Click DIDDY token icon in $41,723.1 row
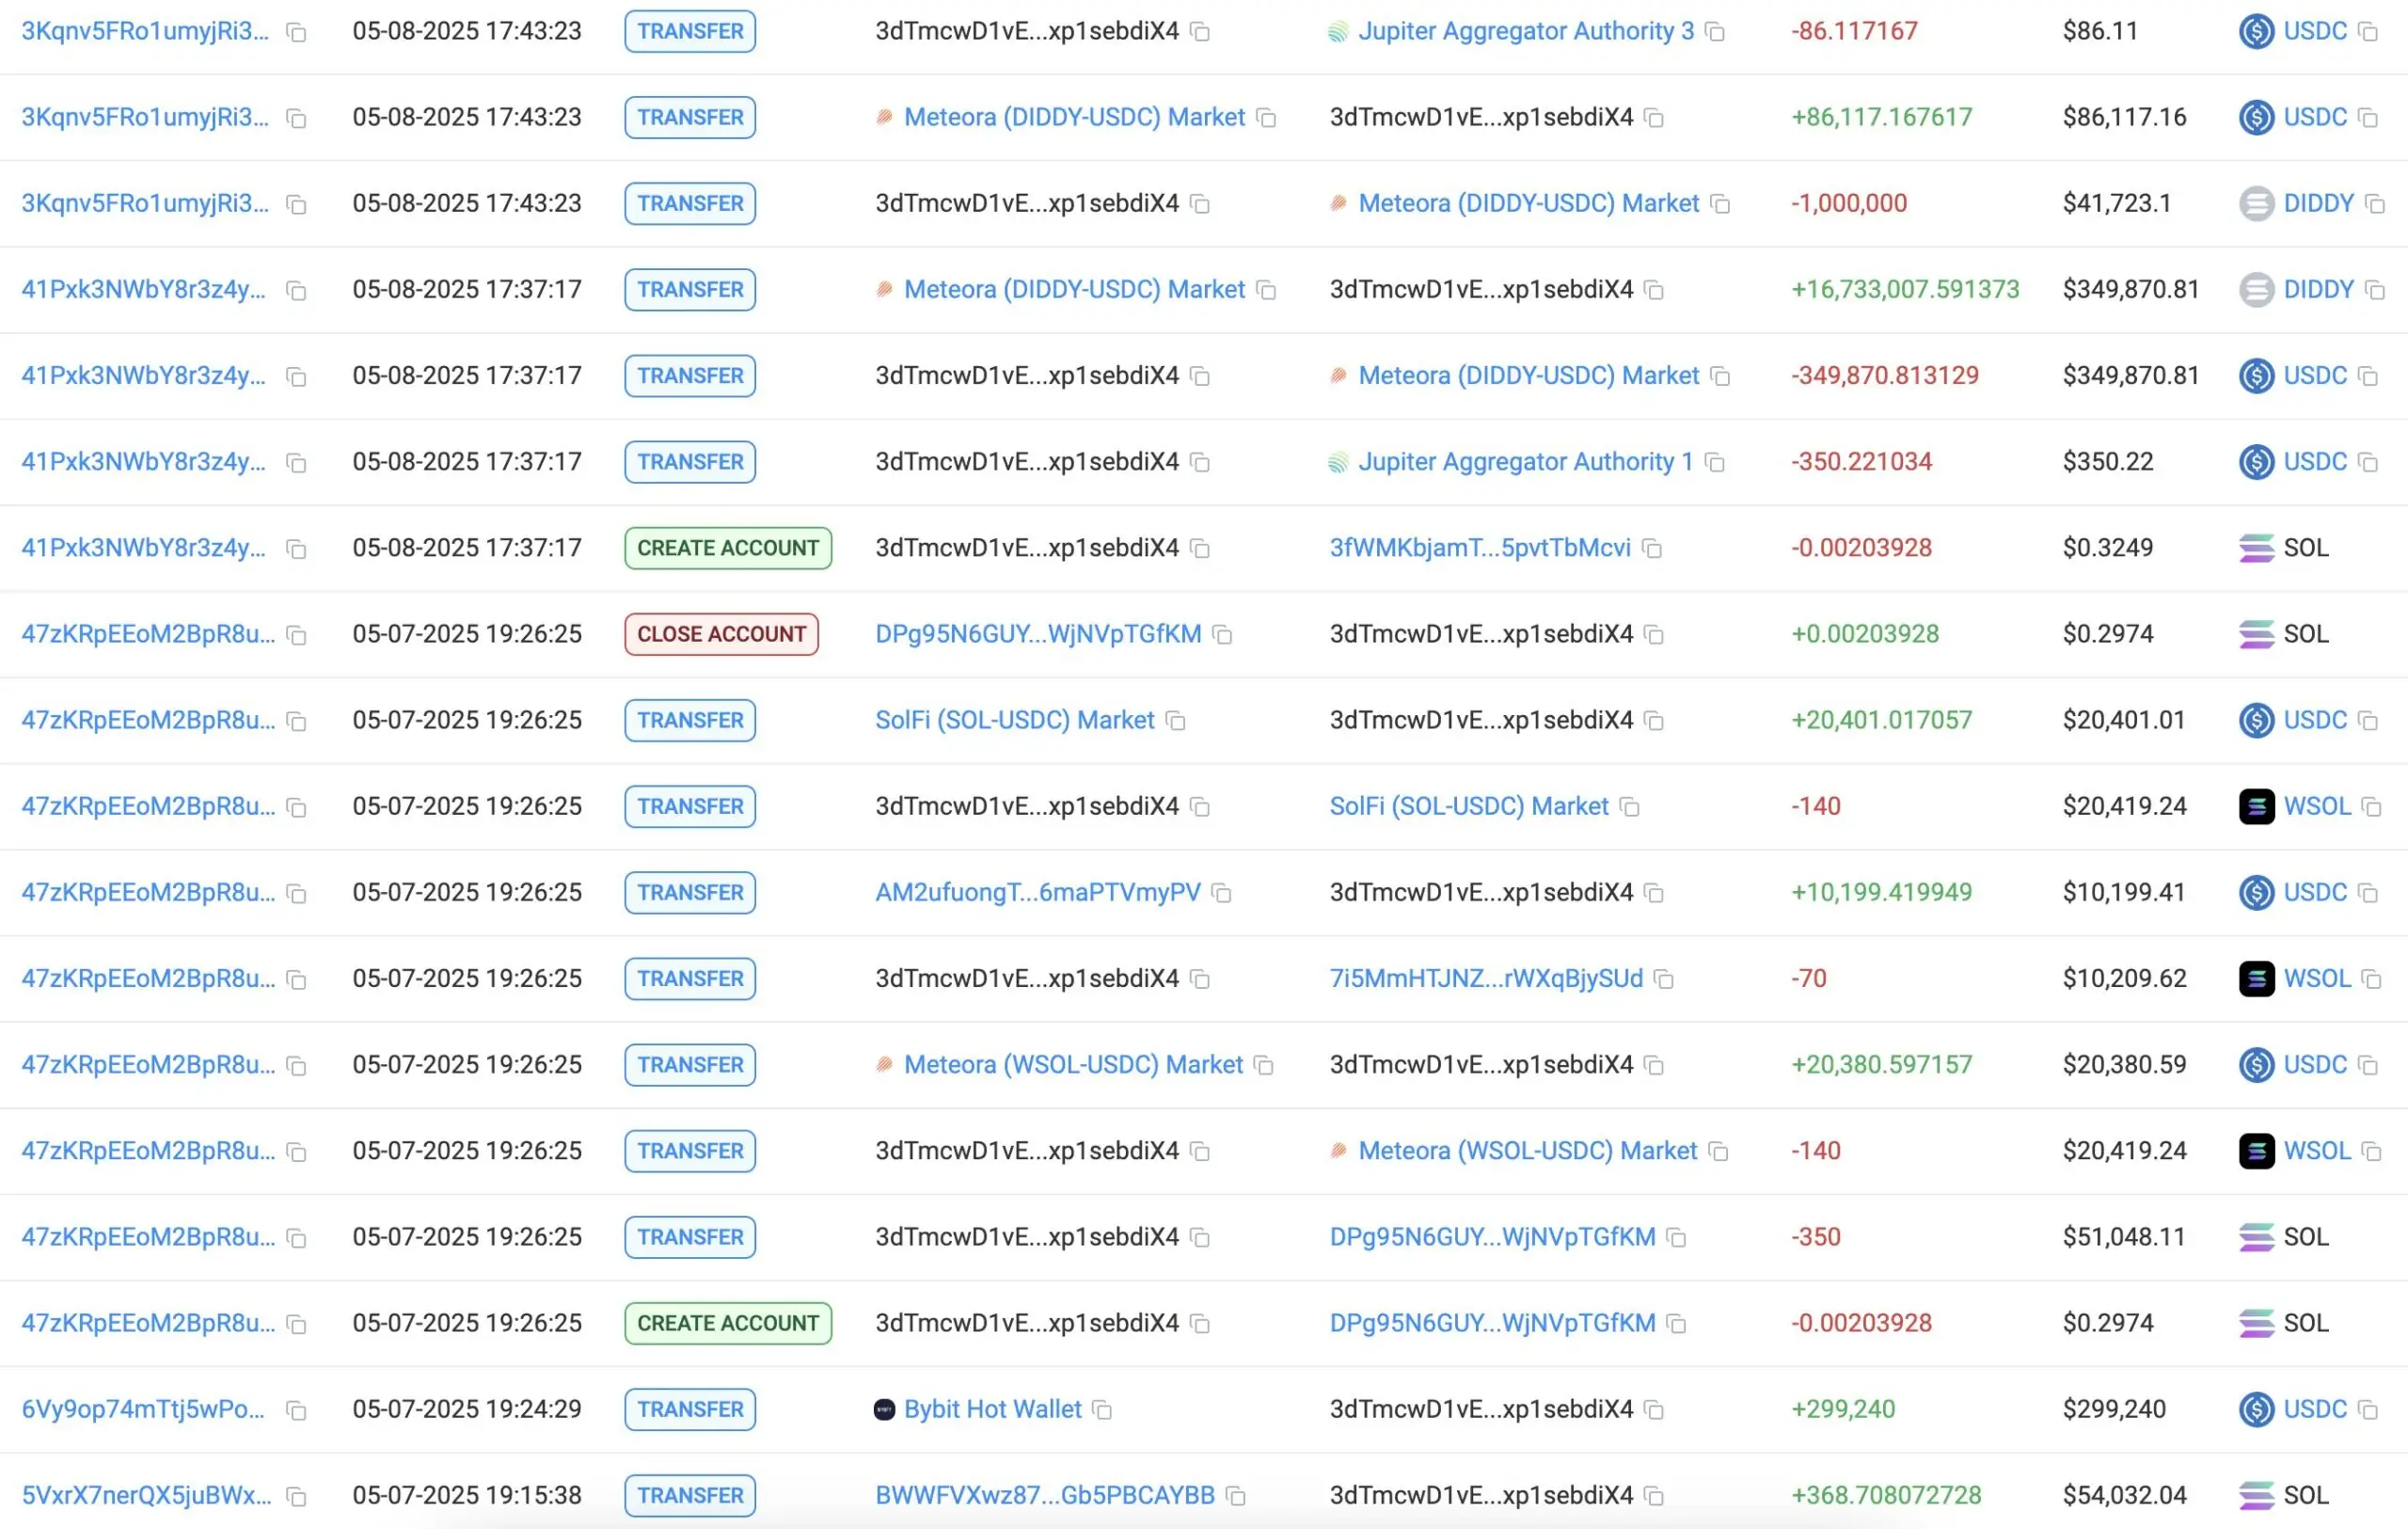 tap(2256, 203)
